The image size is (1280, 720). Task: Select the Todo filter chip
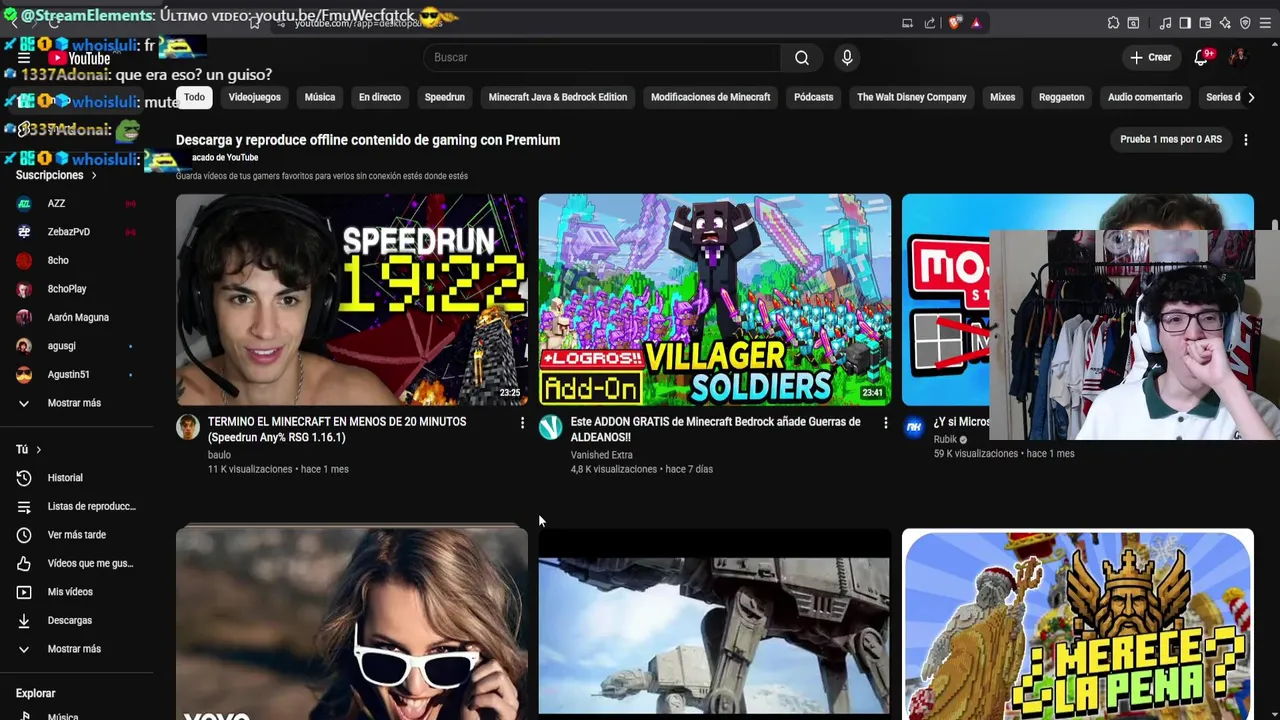point(194,97)
